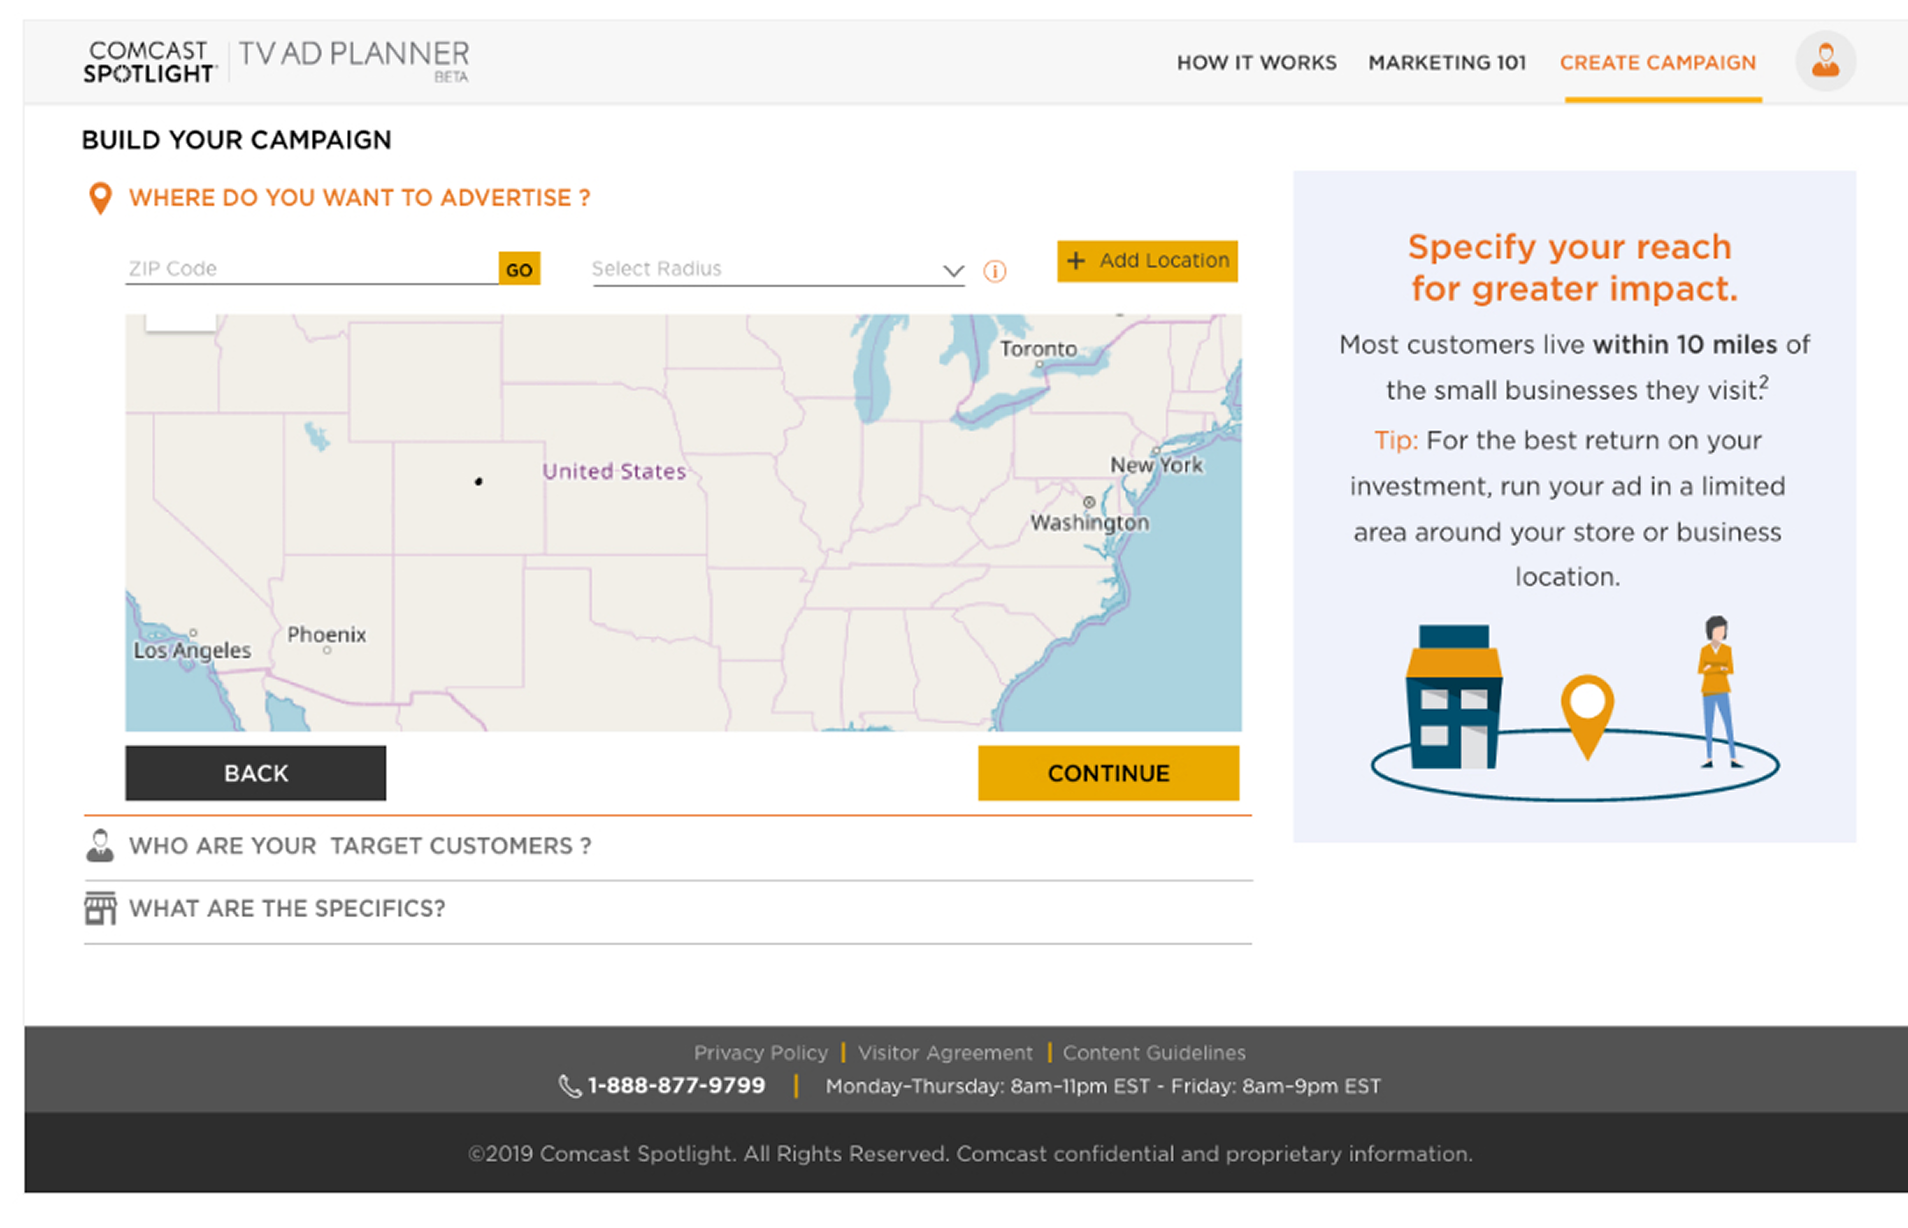Open the Privacy Policy link
This screenshot has height=1228, width=1908.
click(x=760, y=1053)
